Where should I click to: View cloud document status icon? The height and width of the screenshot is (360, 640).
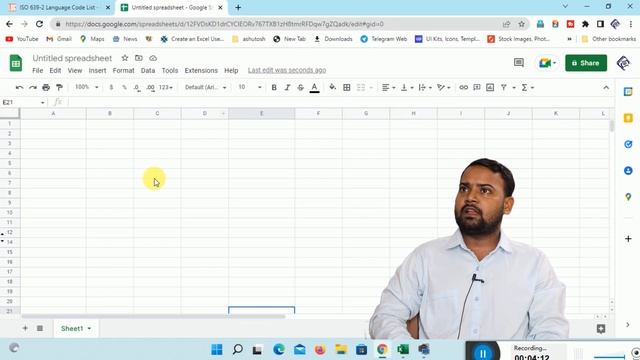pos(153,58)
